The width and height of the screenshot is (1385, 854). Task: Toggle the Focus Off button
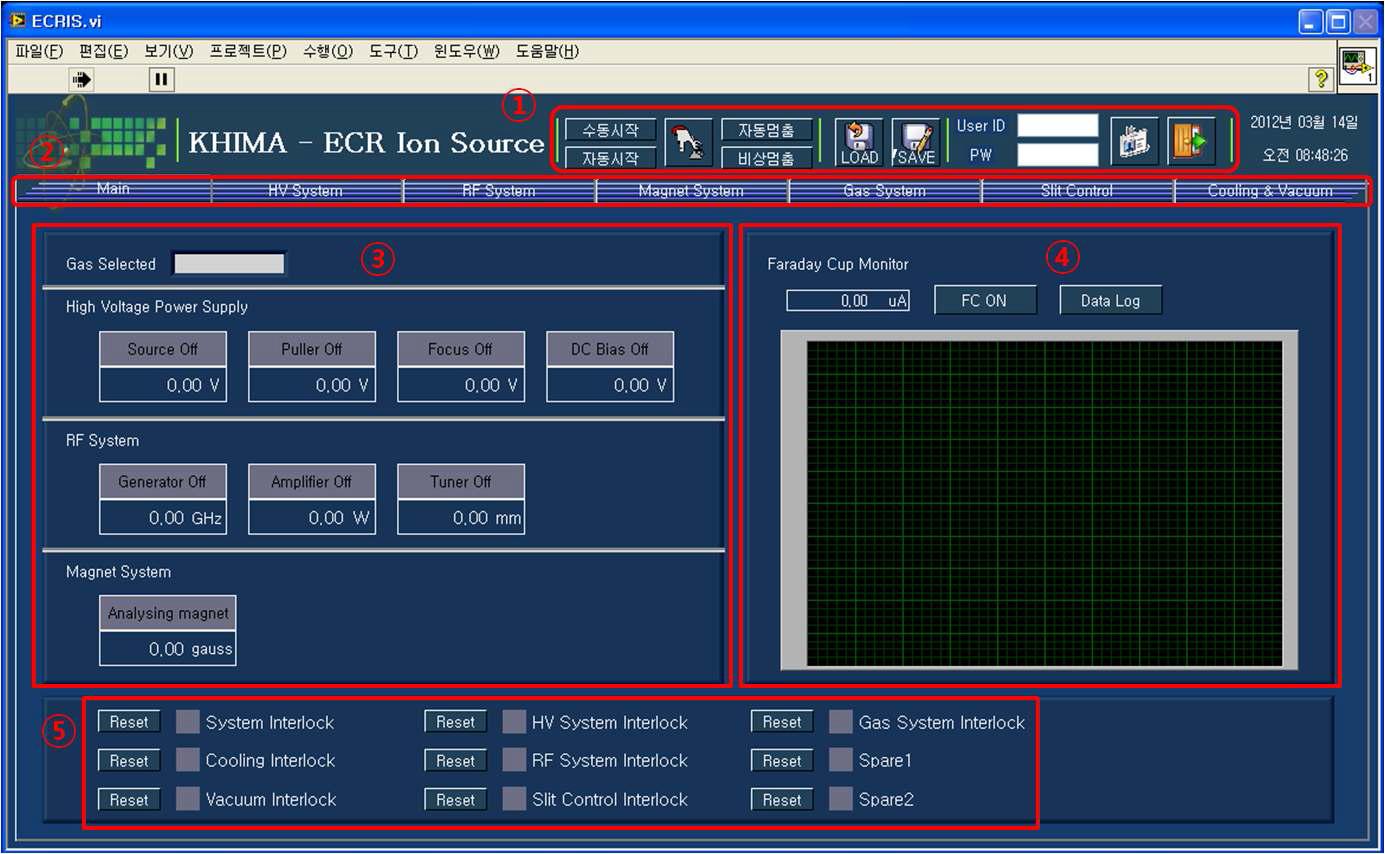461,349
